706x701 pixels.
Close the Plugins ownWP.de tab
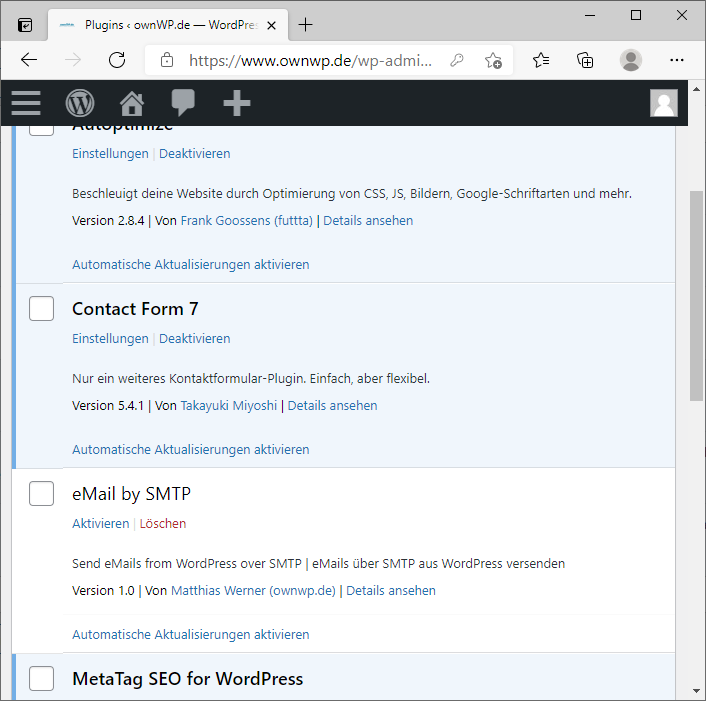click(x=271, y=26)
